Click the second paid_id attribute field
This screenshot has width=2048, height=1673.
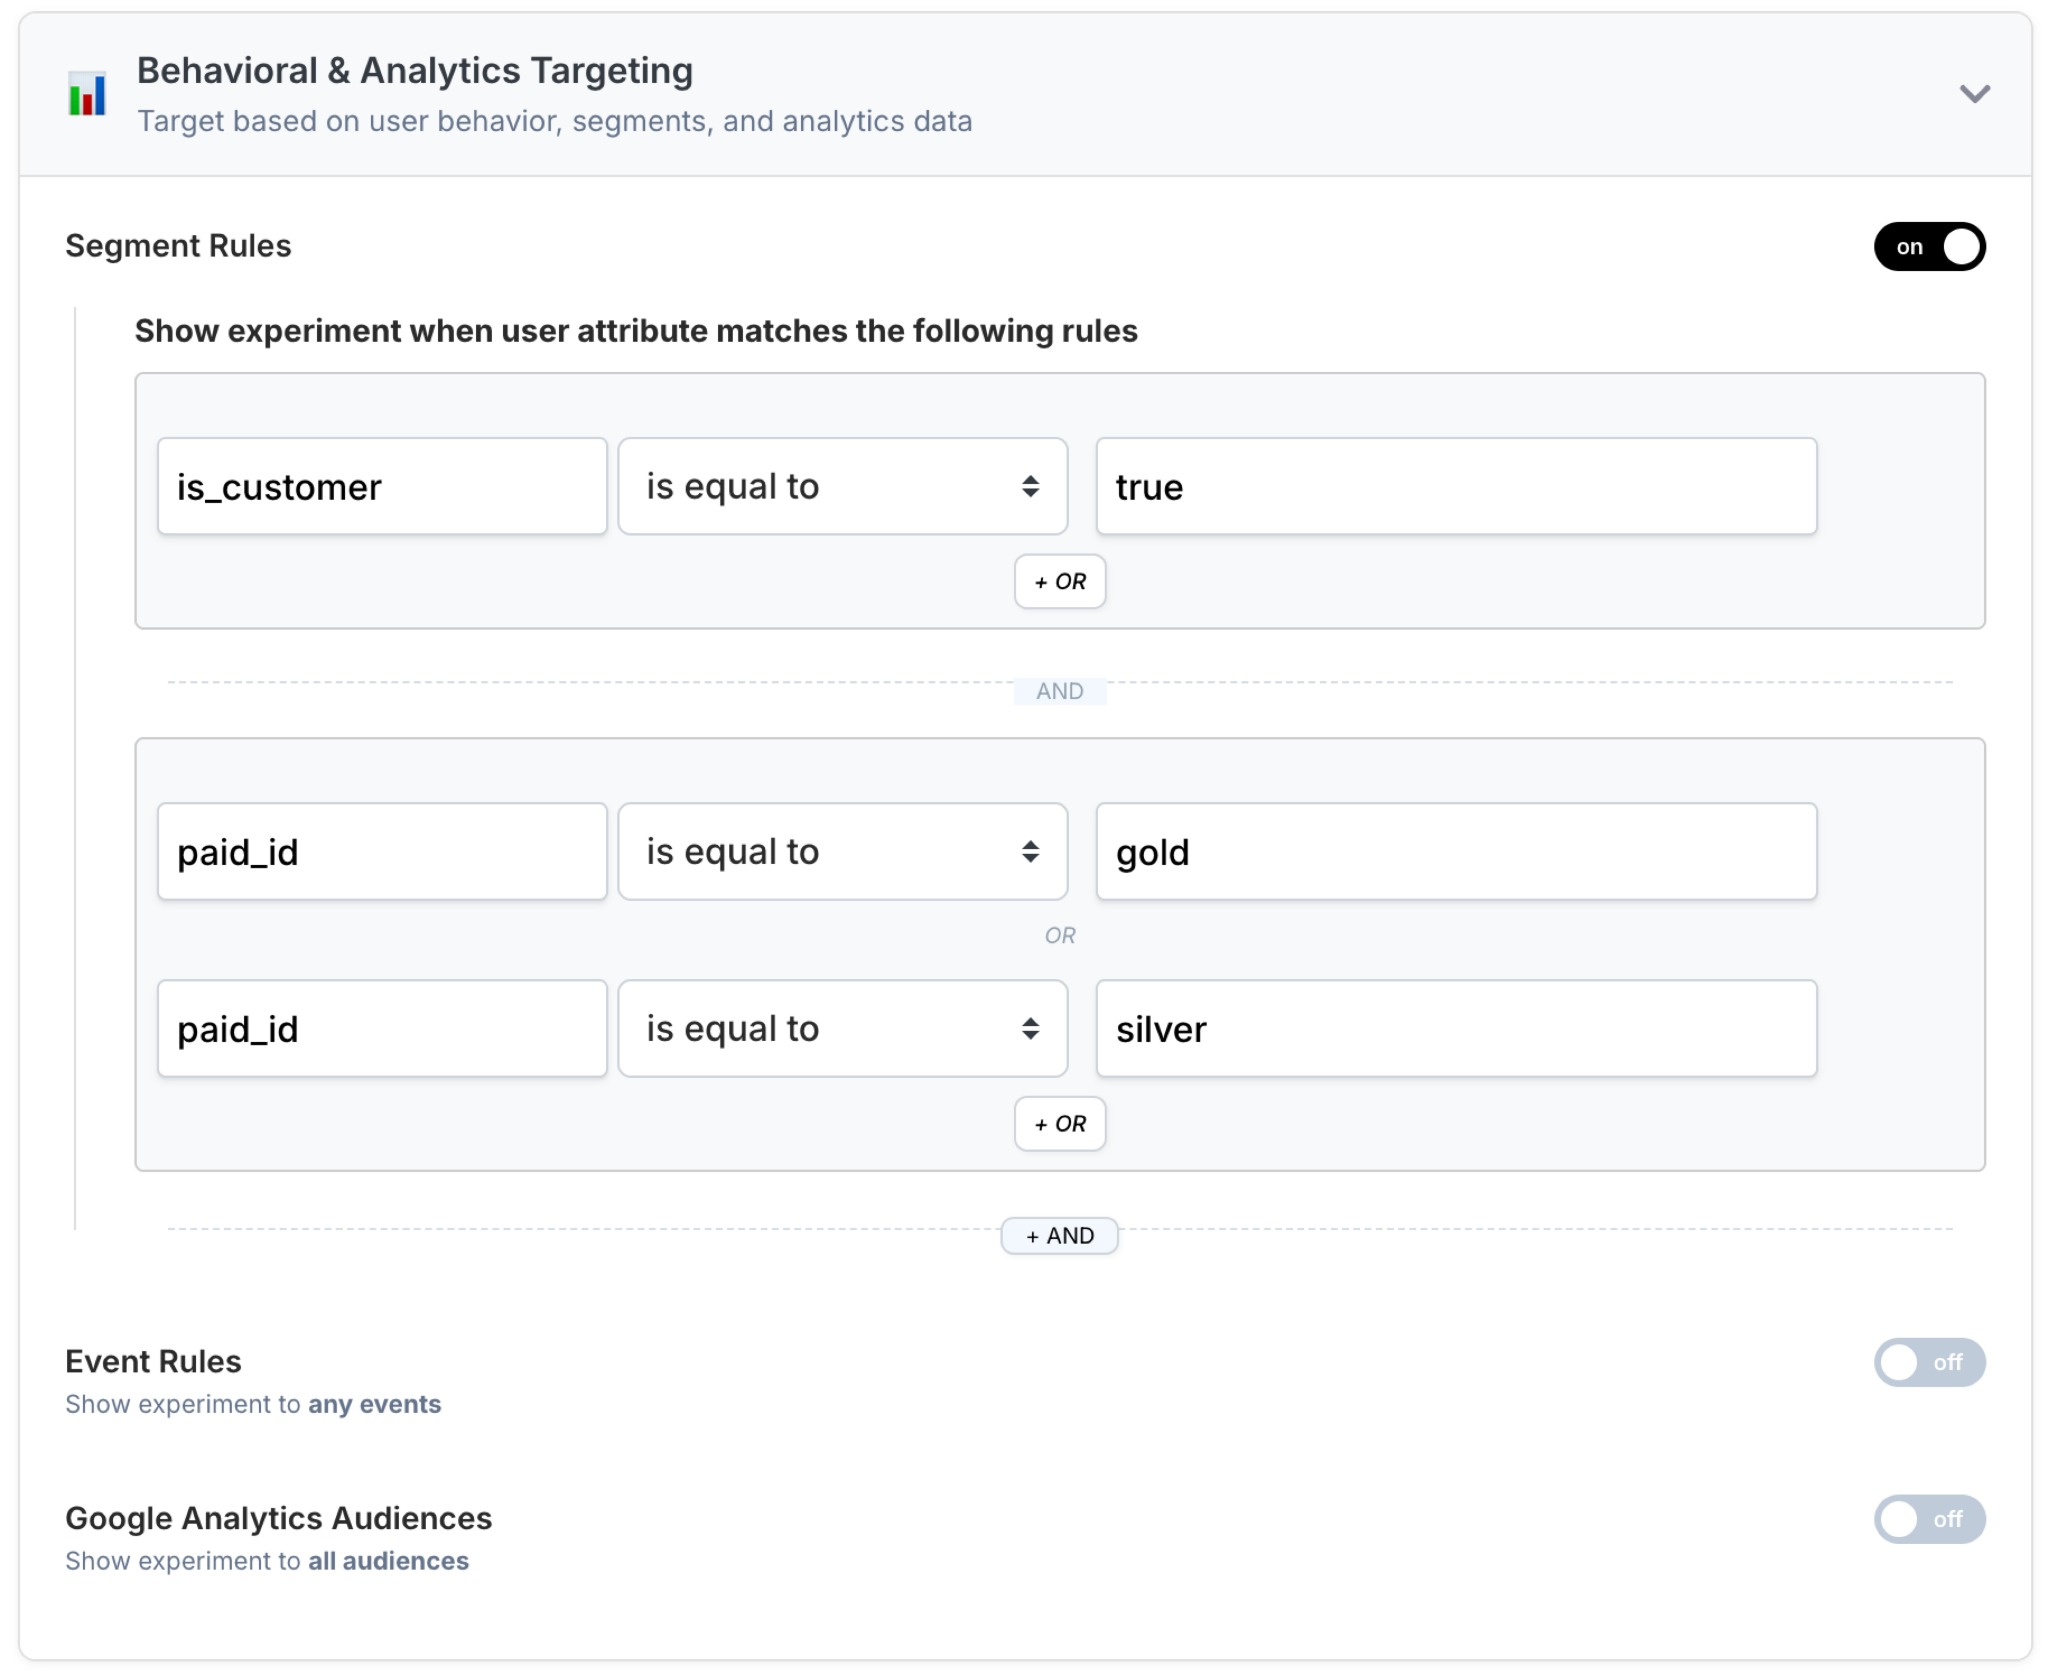(x=382, y=1029)
